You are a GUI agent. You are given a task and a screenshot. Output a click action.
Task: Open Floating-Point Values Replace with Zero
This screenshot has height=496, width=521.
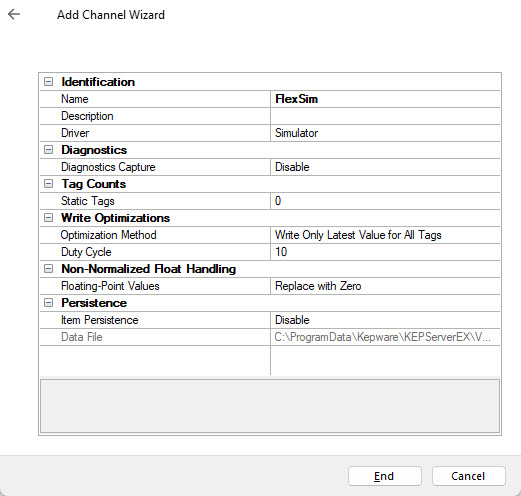tap(385, 286)
